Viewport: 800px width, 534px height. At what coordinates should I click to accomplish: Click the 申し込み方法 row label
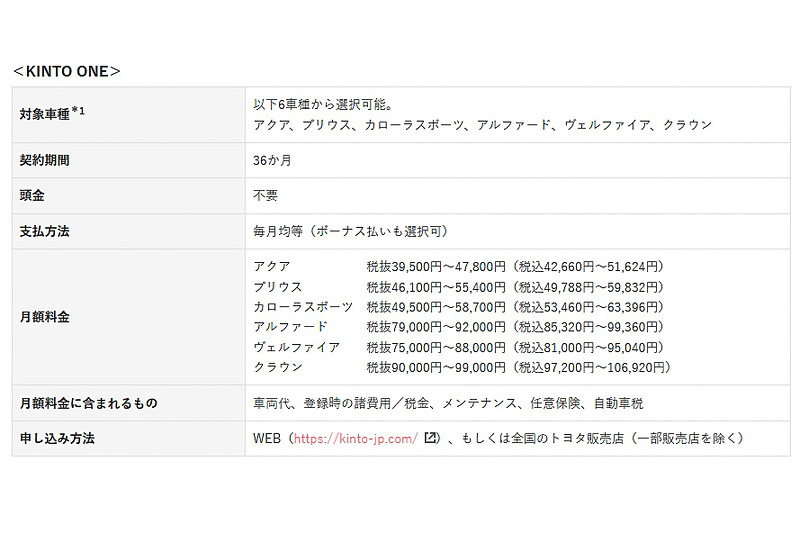point(57,438)
